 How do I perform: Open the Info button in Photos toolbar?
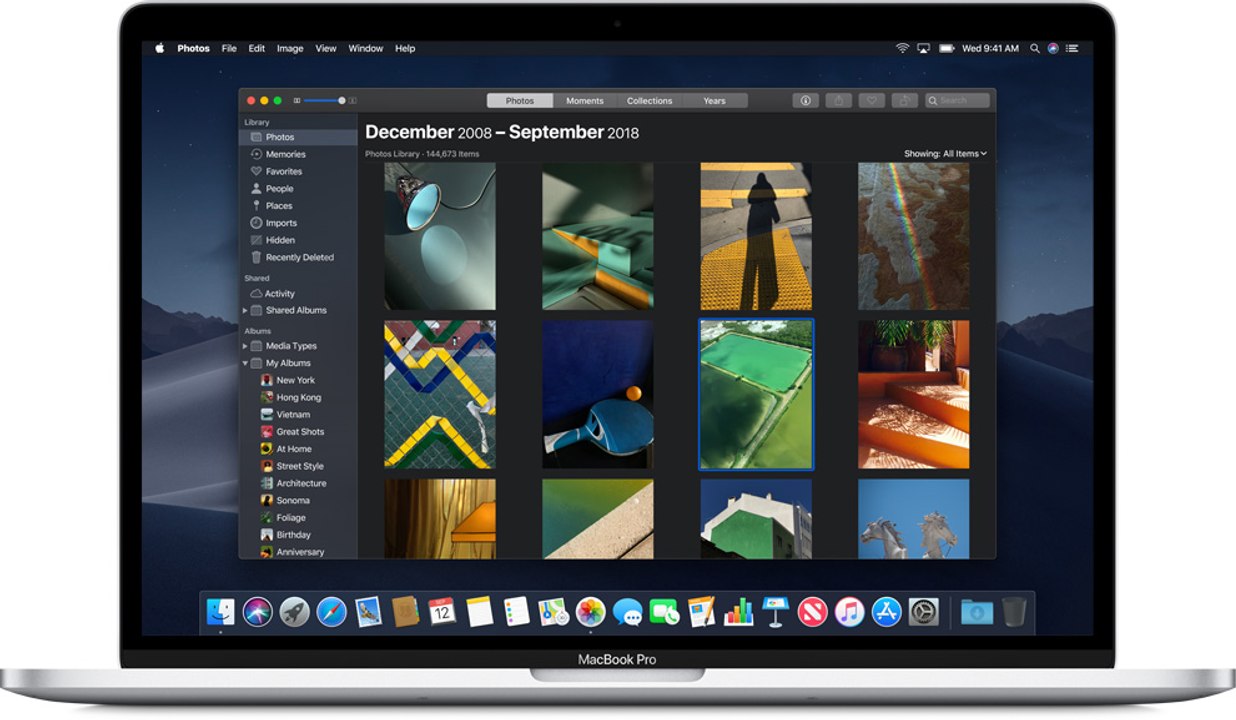806,100
